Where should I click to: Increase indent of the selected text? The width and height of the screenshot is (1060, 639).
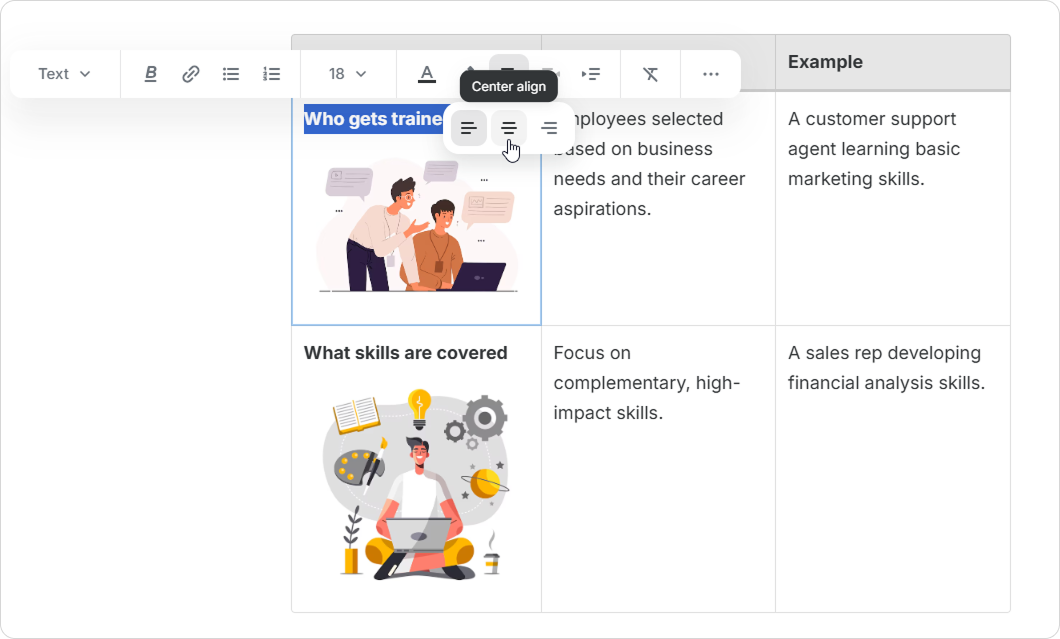[x=591, y=74]
